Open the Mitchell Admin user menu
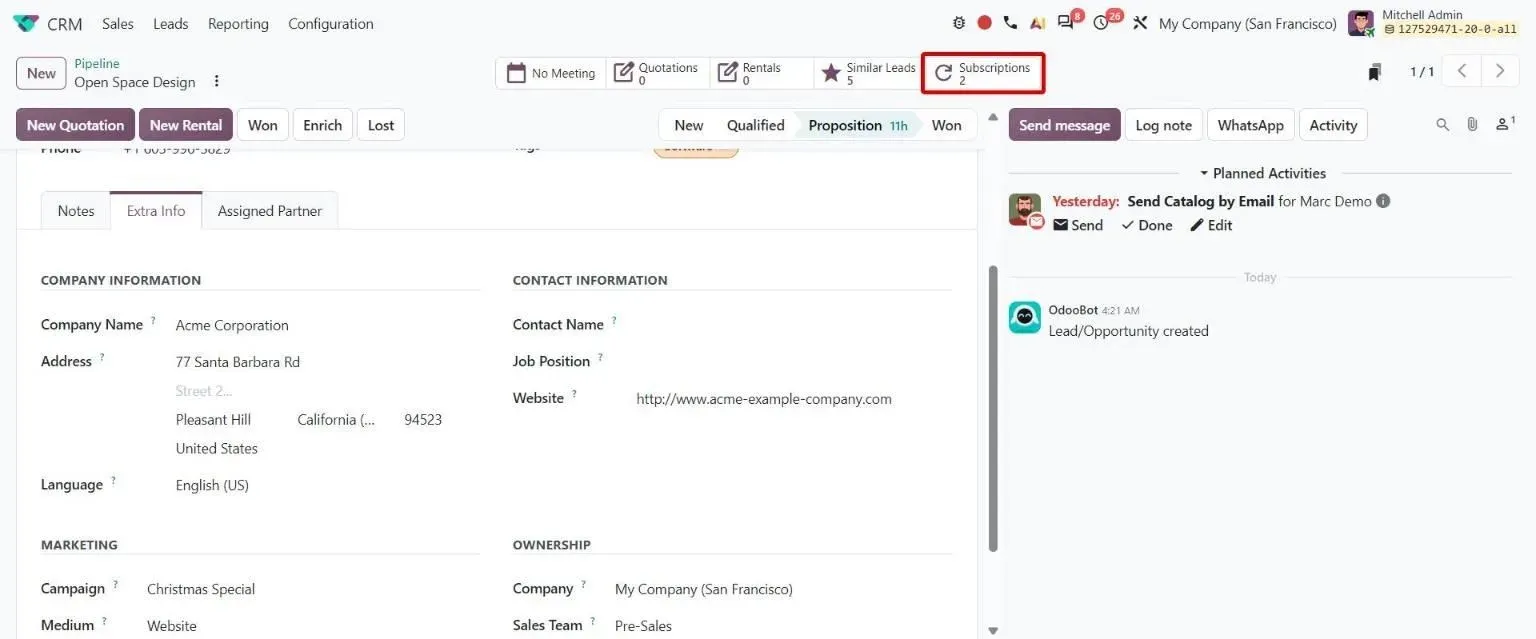Screen dimensions: 1536x639 (1433, 23)
